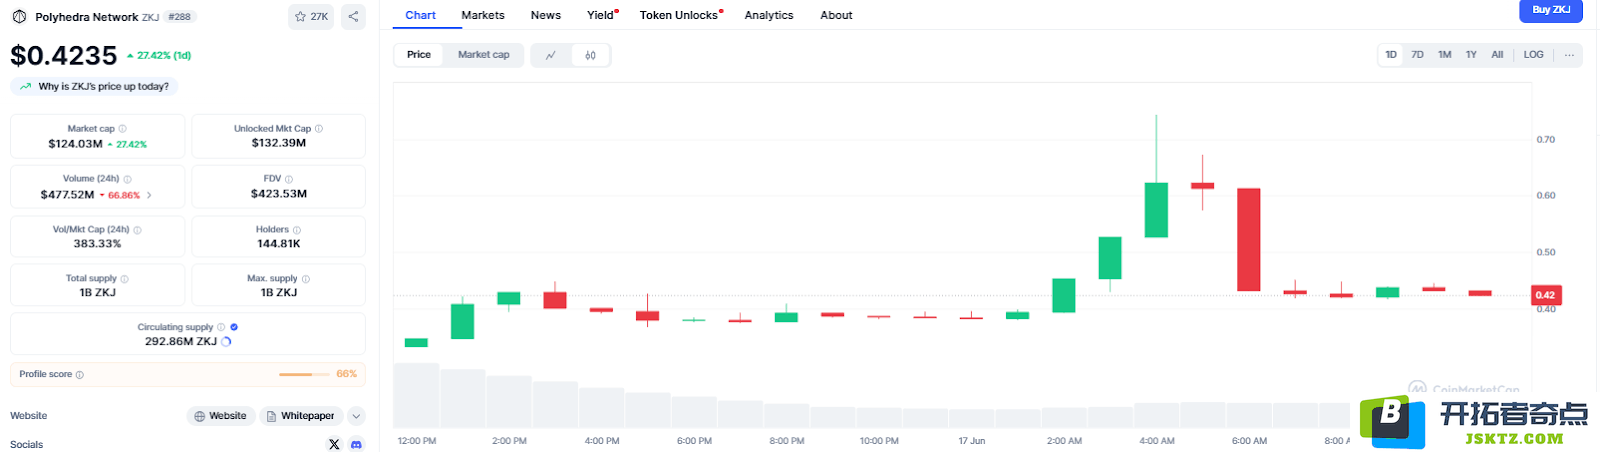Screen dimensions: 1600x452
Task: Click the $477.52M volume value
Action: [x=67, y=195]
